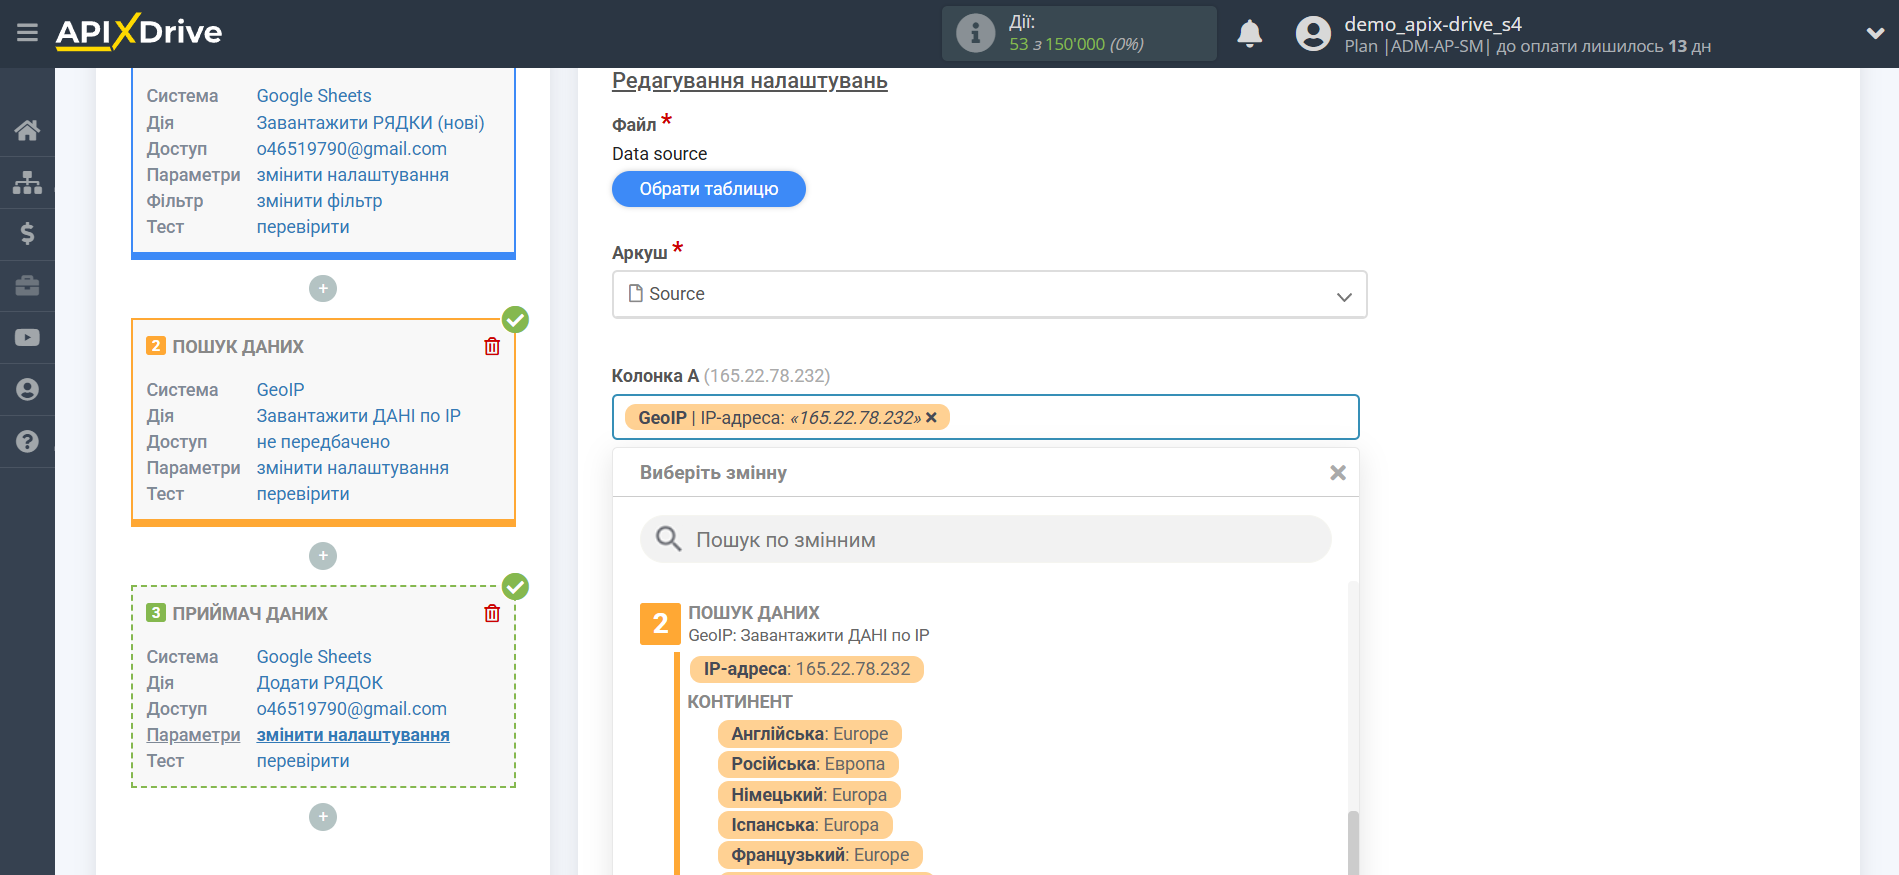Click змінити налаштування in ПОШУК ДАНИХ

pyautogui.click(x=353, y=467)
